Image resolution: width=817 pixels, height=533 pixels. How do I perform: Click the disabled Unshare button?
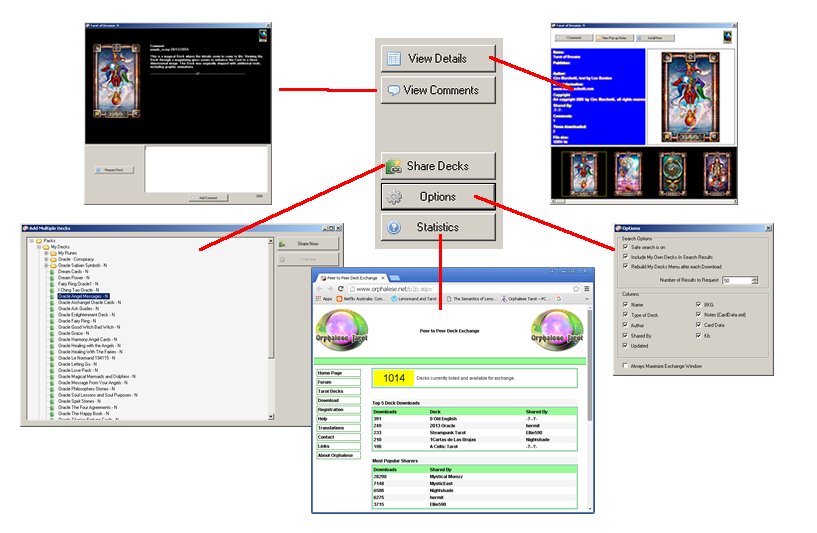(x=308, y=259)
